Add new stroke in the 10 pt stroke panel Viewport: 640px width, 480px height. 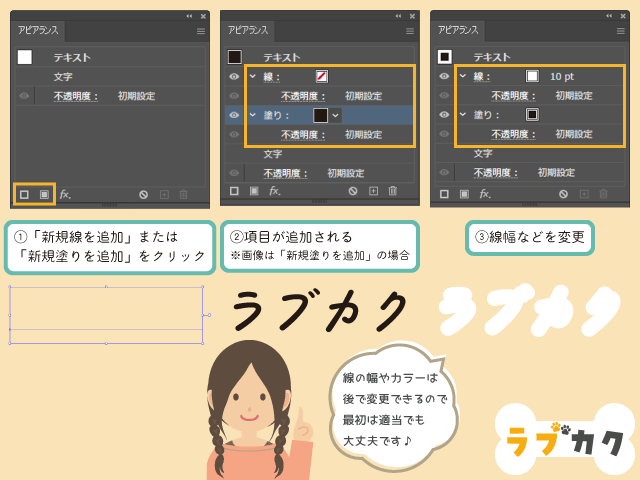point(444,194)
